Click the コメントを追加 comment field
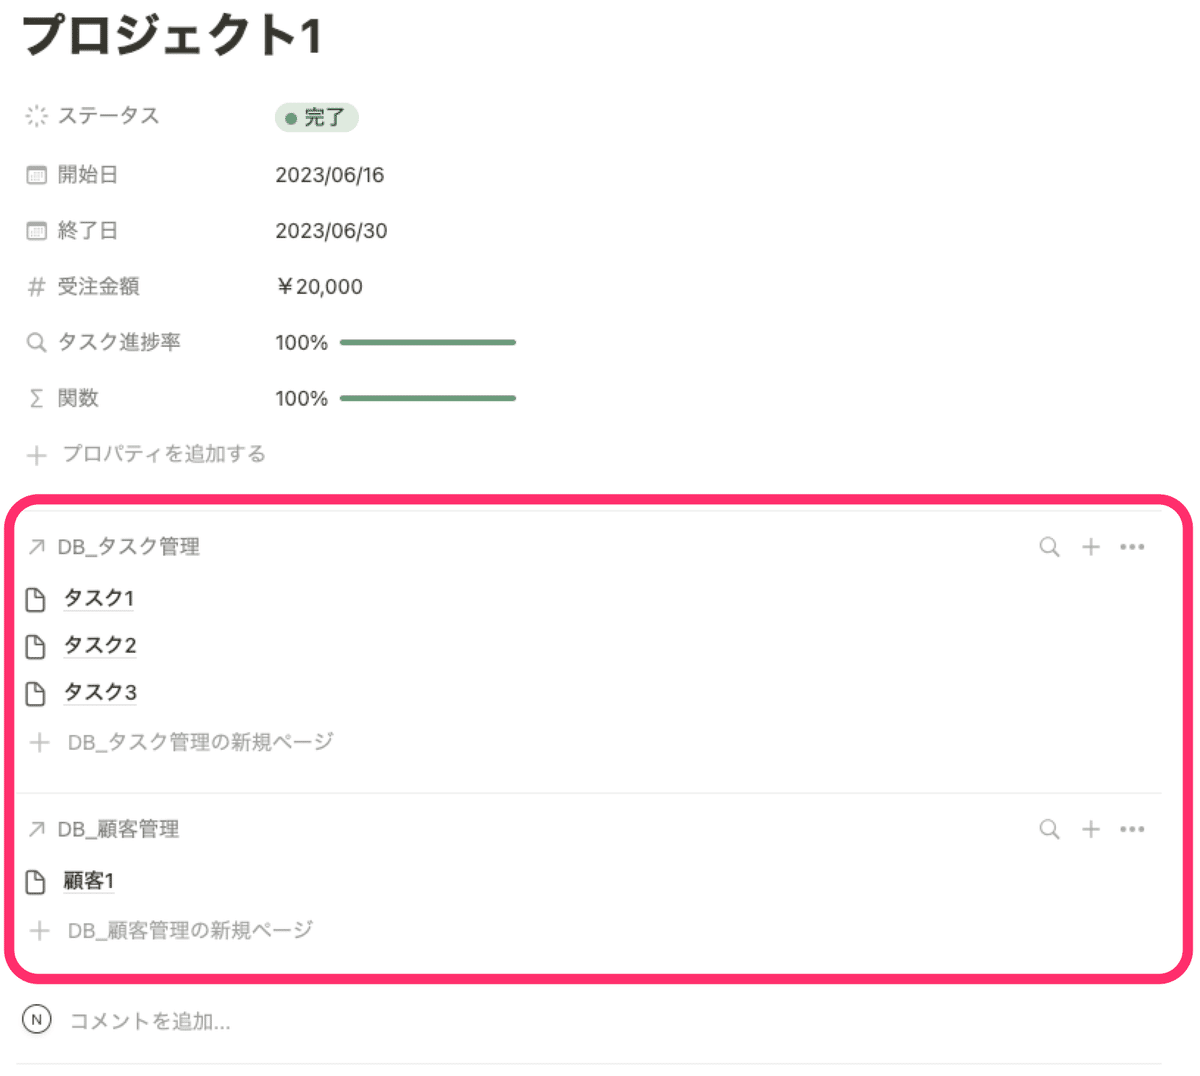Screen dimensions: 1200x1076 pos(150,1020)
